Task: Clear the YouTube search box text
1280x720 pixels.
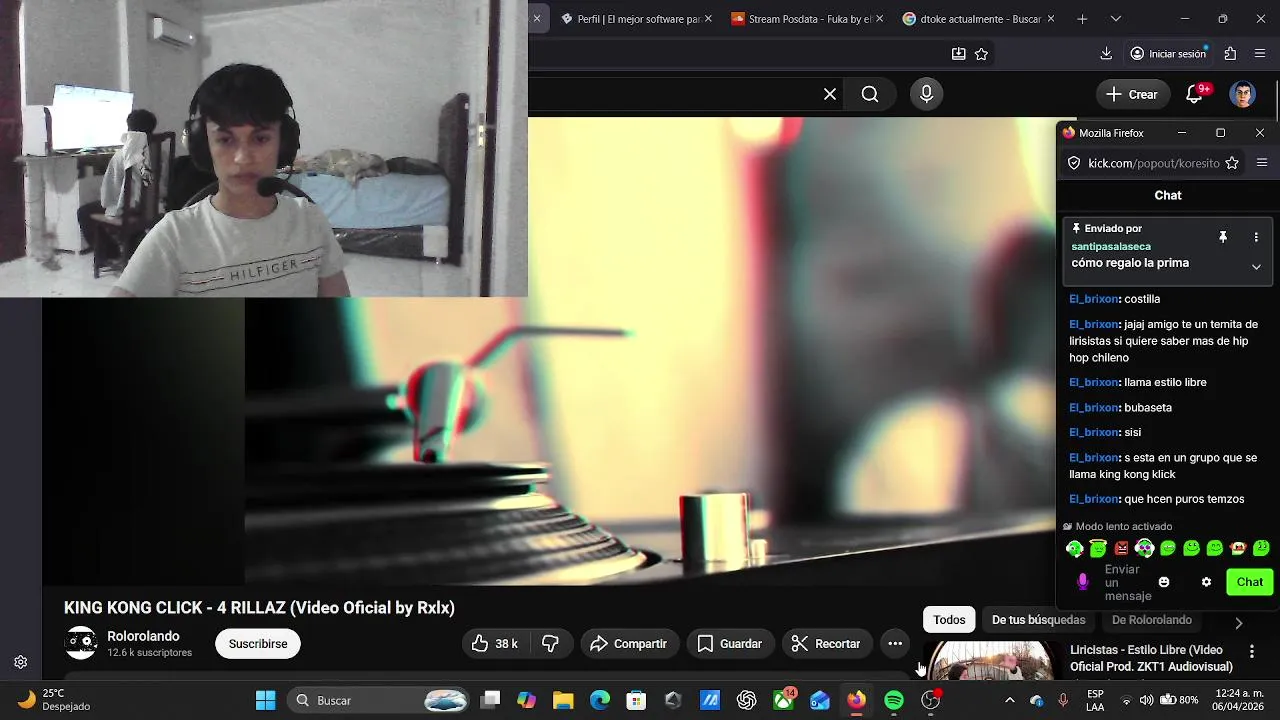Action: (830, 94)
